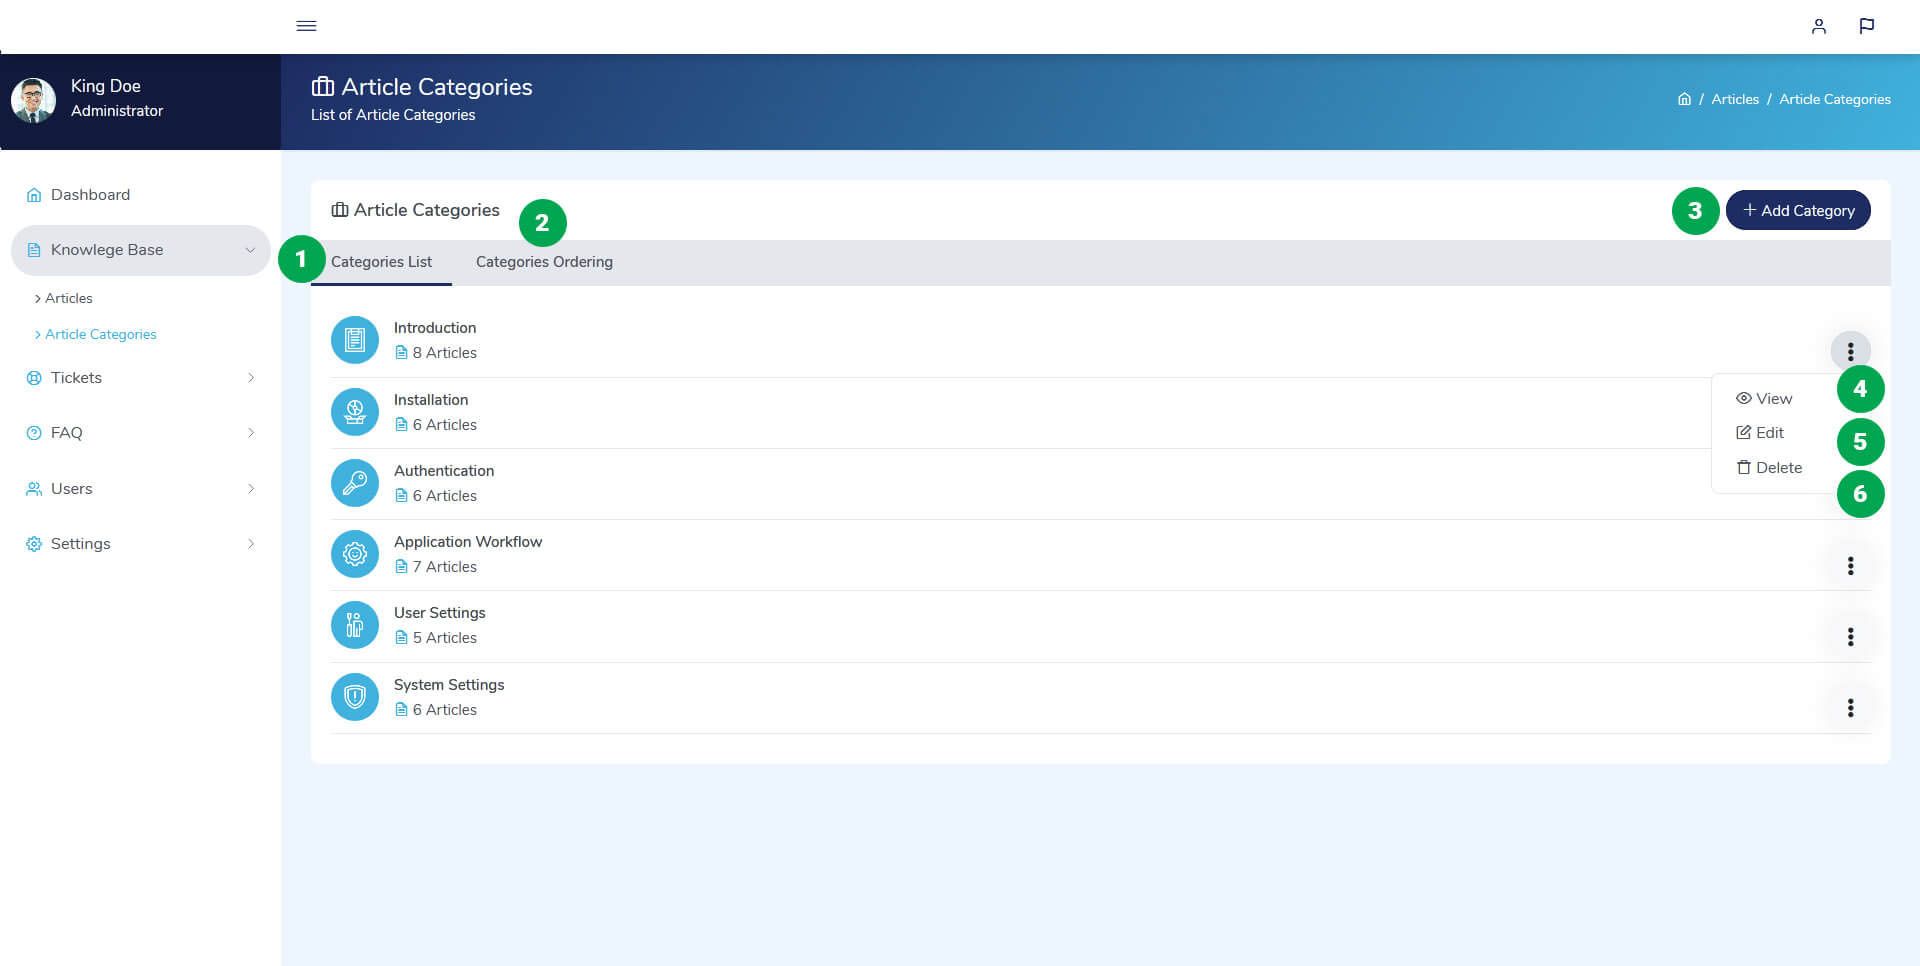Click the Add Category button
1920x966 pixels.
click(1798, 210)
